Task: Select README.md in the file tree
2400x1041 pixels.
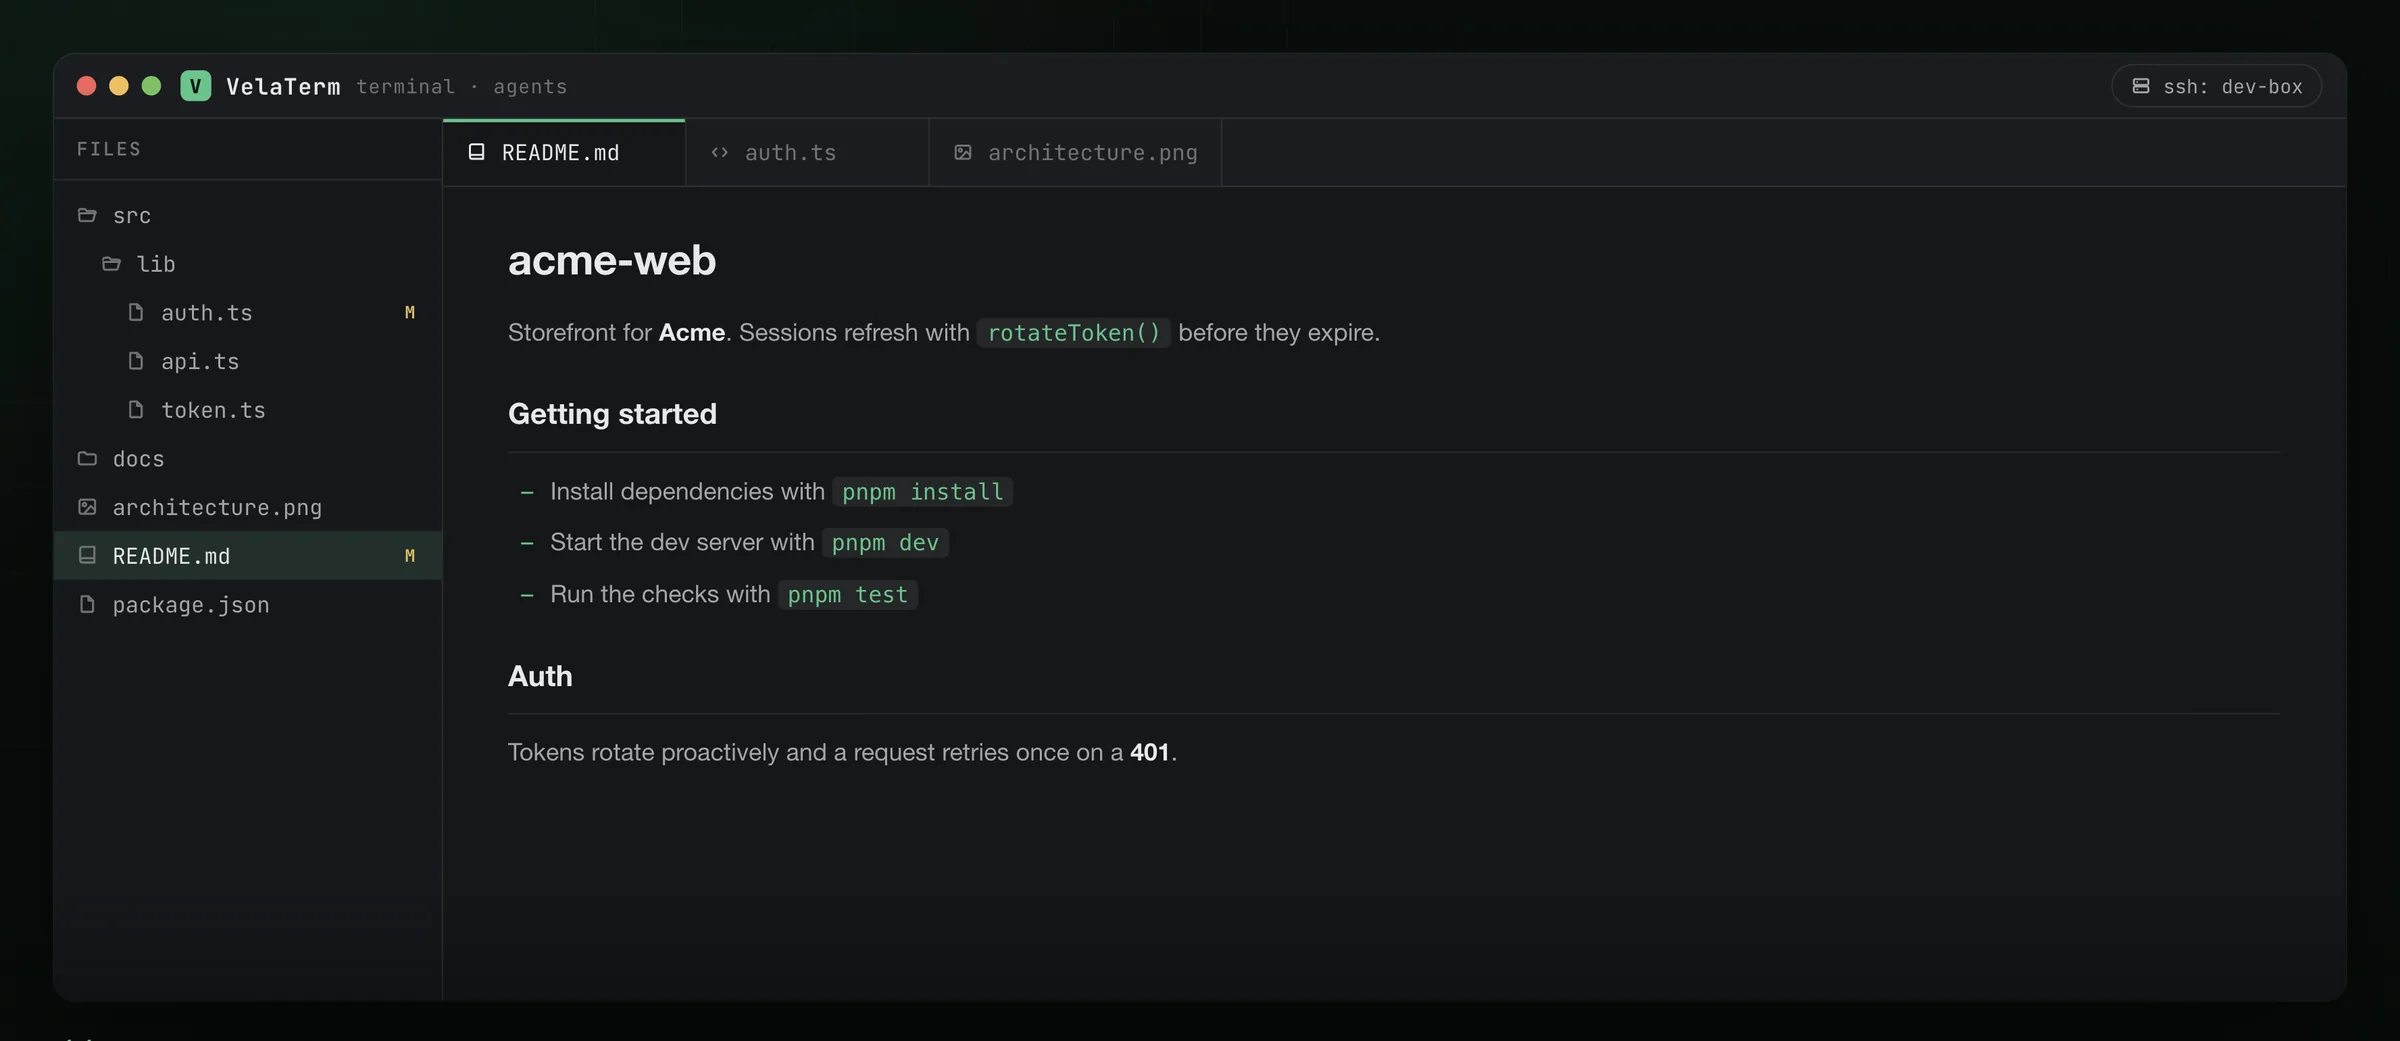Action: tap(248, 556)
